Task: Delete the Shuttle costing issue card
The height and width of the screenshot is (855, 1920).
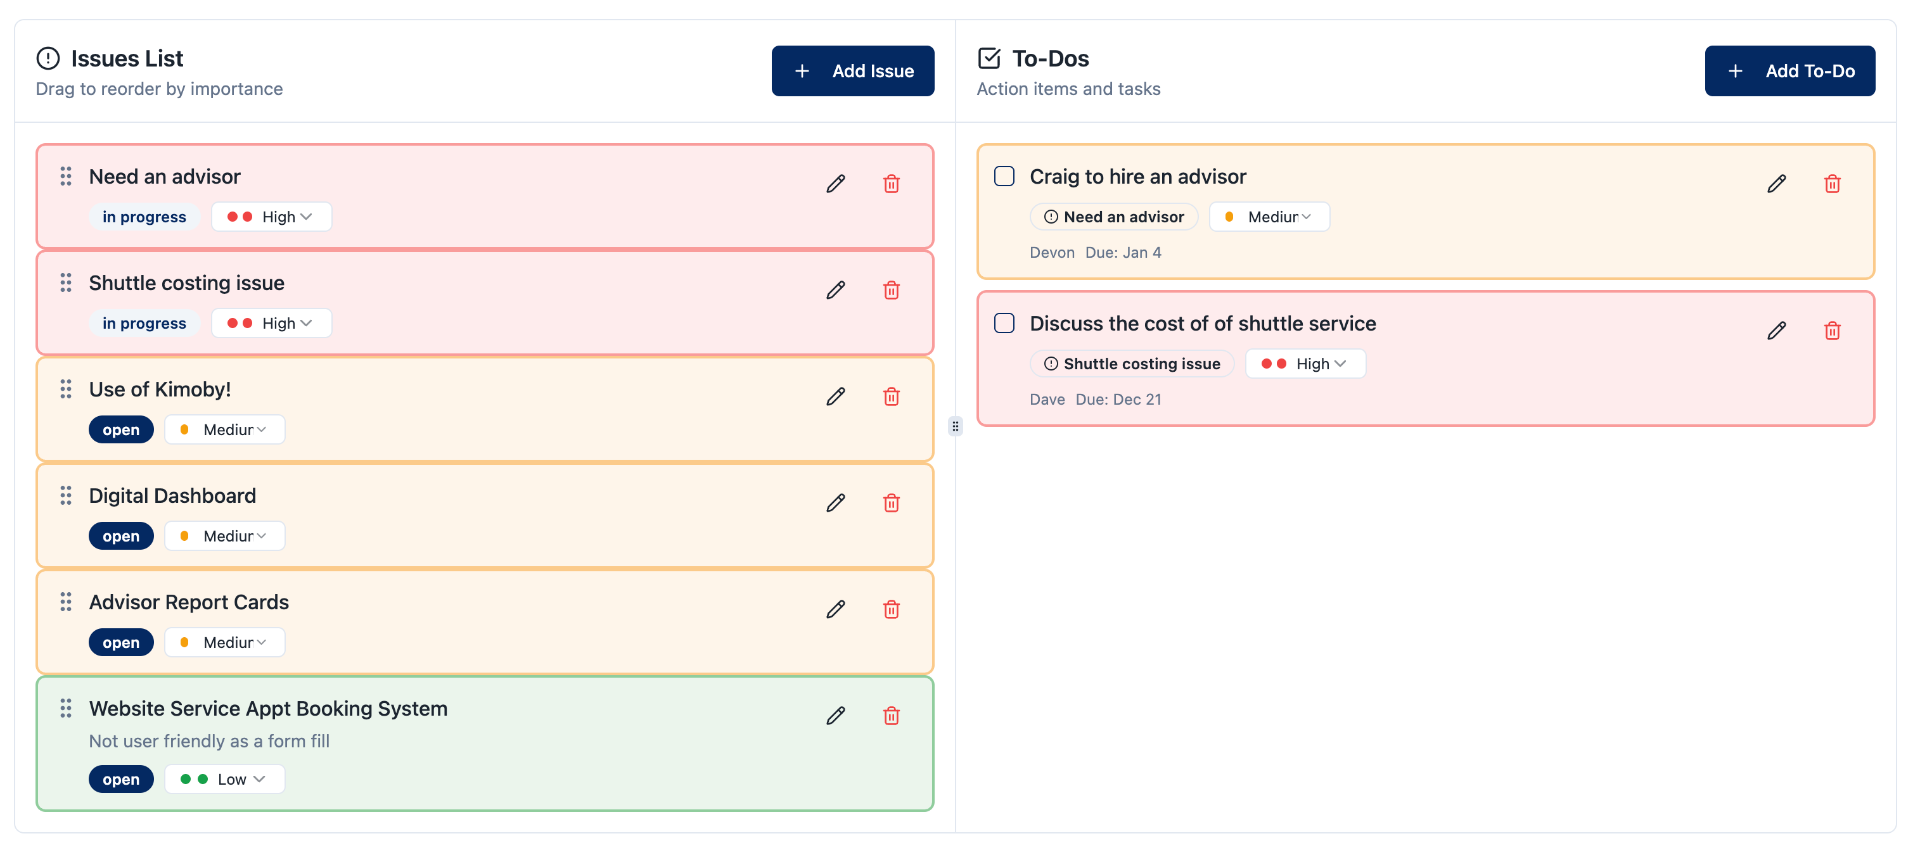Action: click(x=892, y=290)
